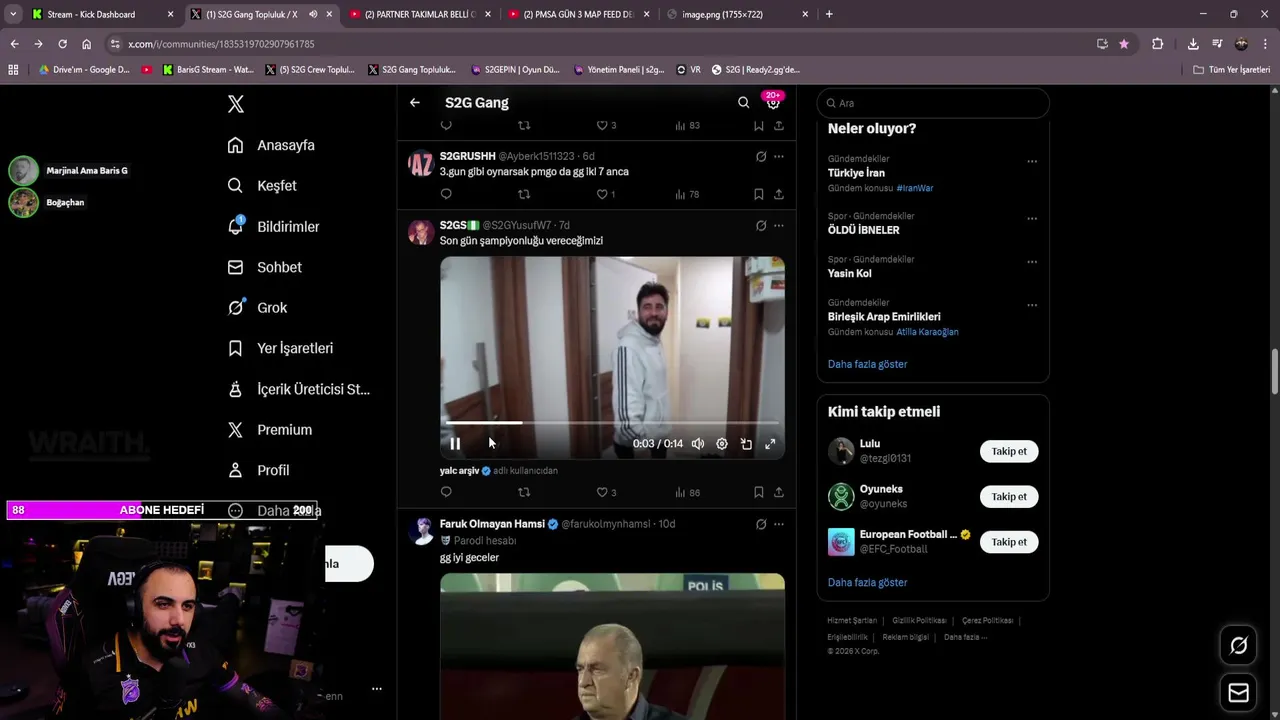Follow Oyuneks account
Viewport: 1280px width, 720px height.
[x=1009, y=496]
